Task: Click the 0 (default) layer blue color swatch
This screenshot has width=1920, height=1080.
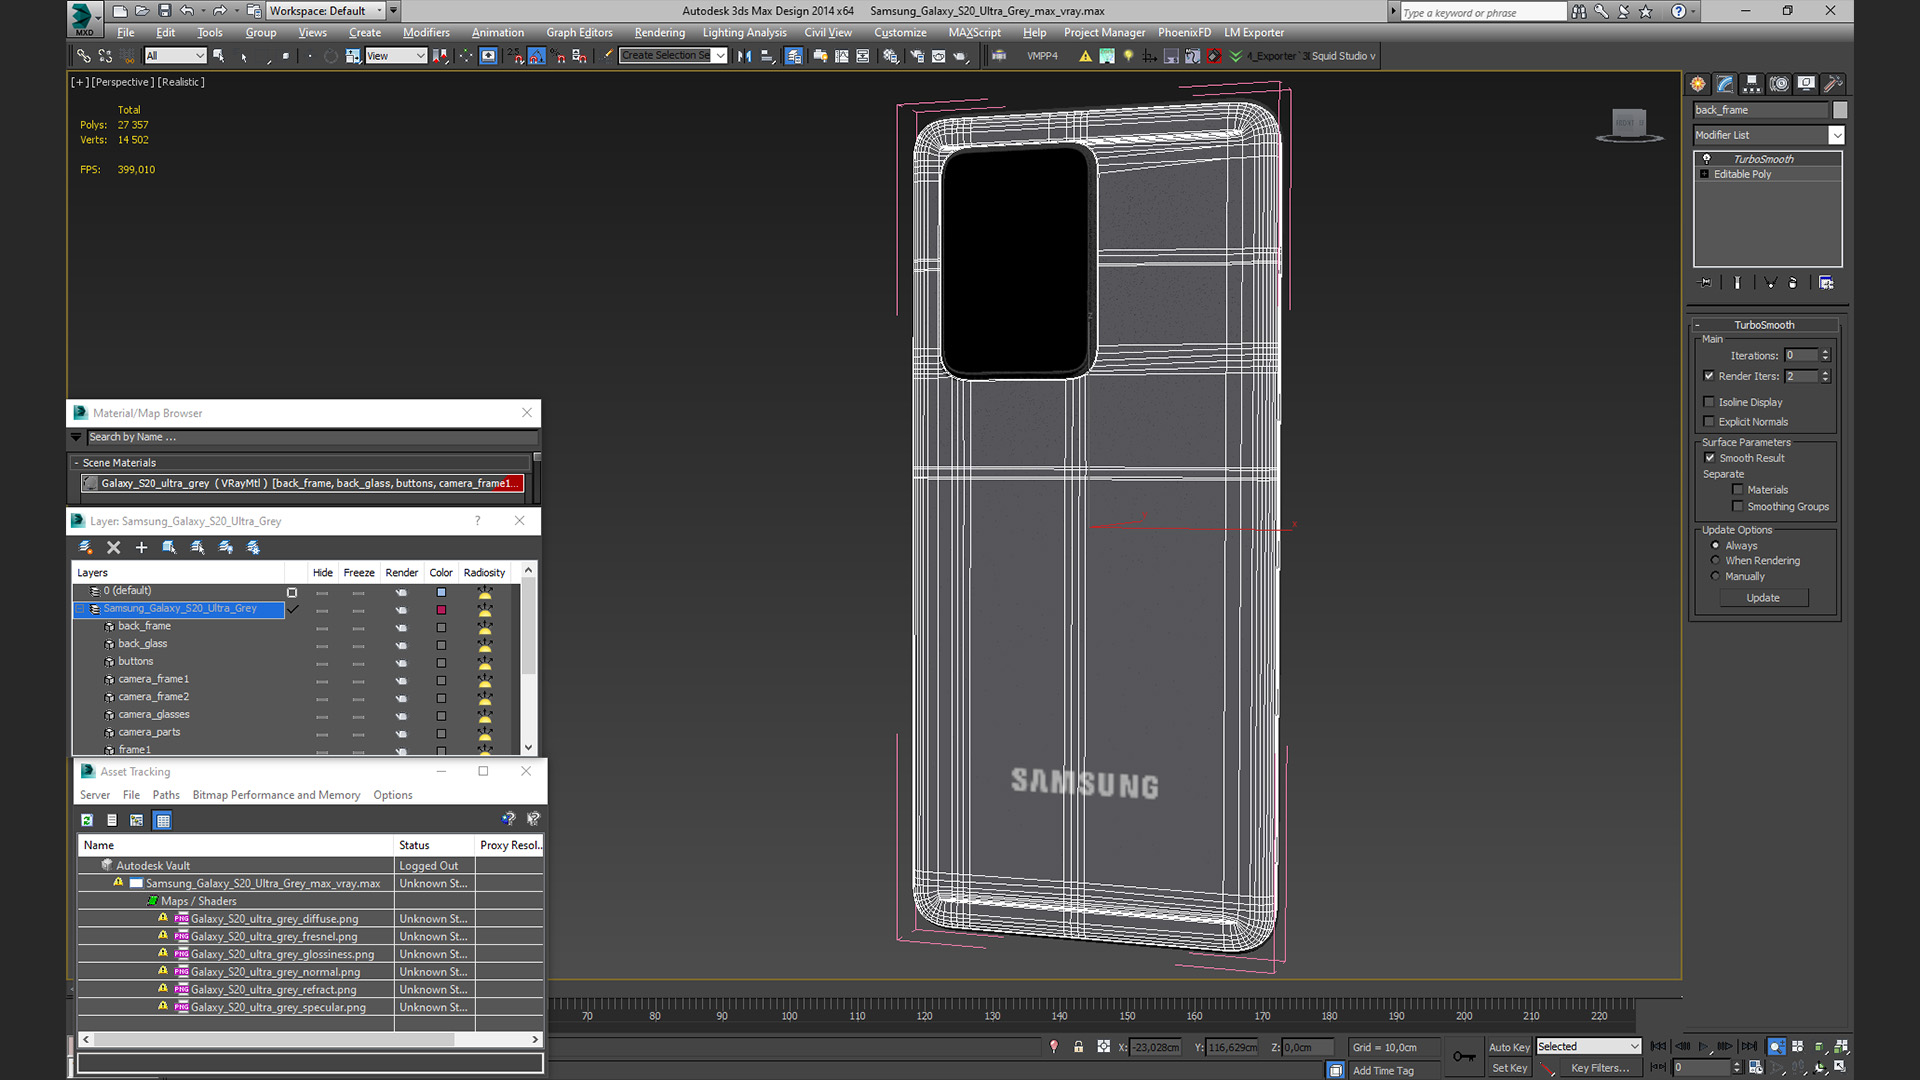Action: [x=441, y=592]
